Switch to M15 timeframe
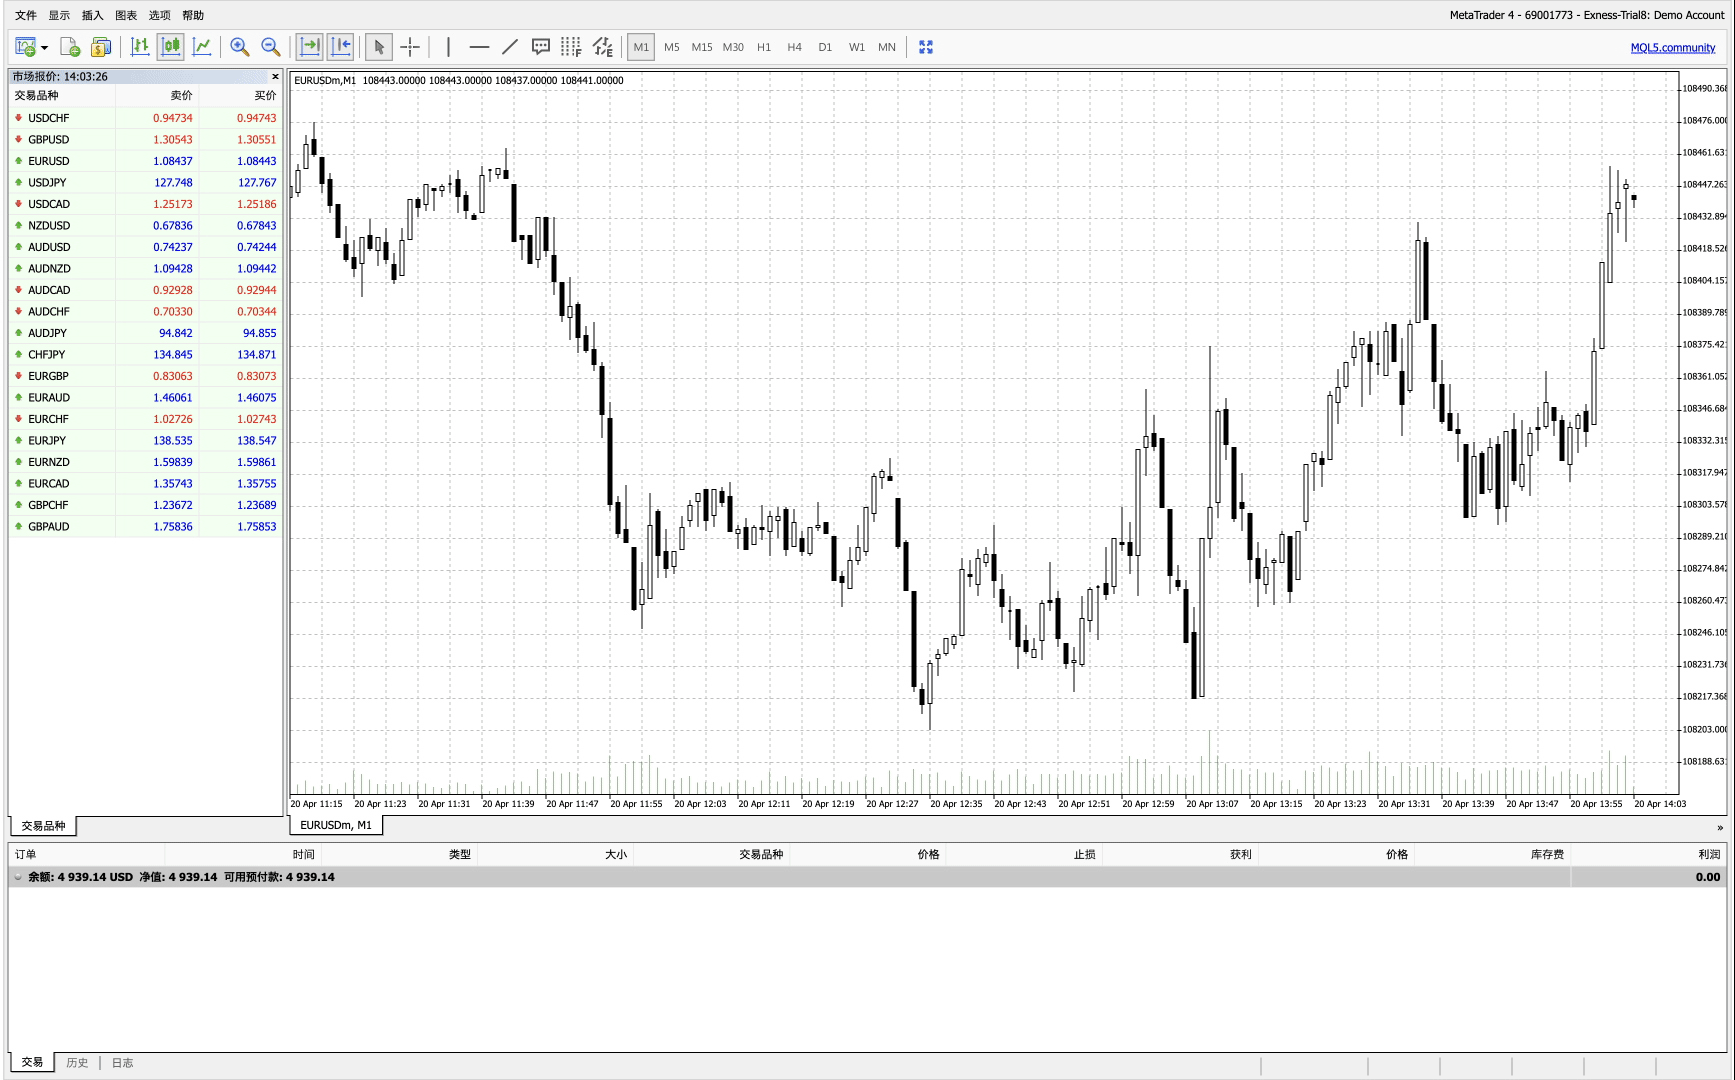Image resolution: width=1735 pixels, height=1080 pixels. pyautogui.click(x=702, y=47)
